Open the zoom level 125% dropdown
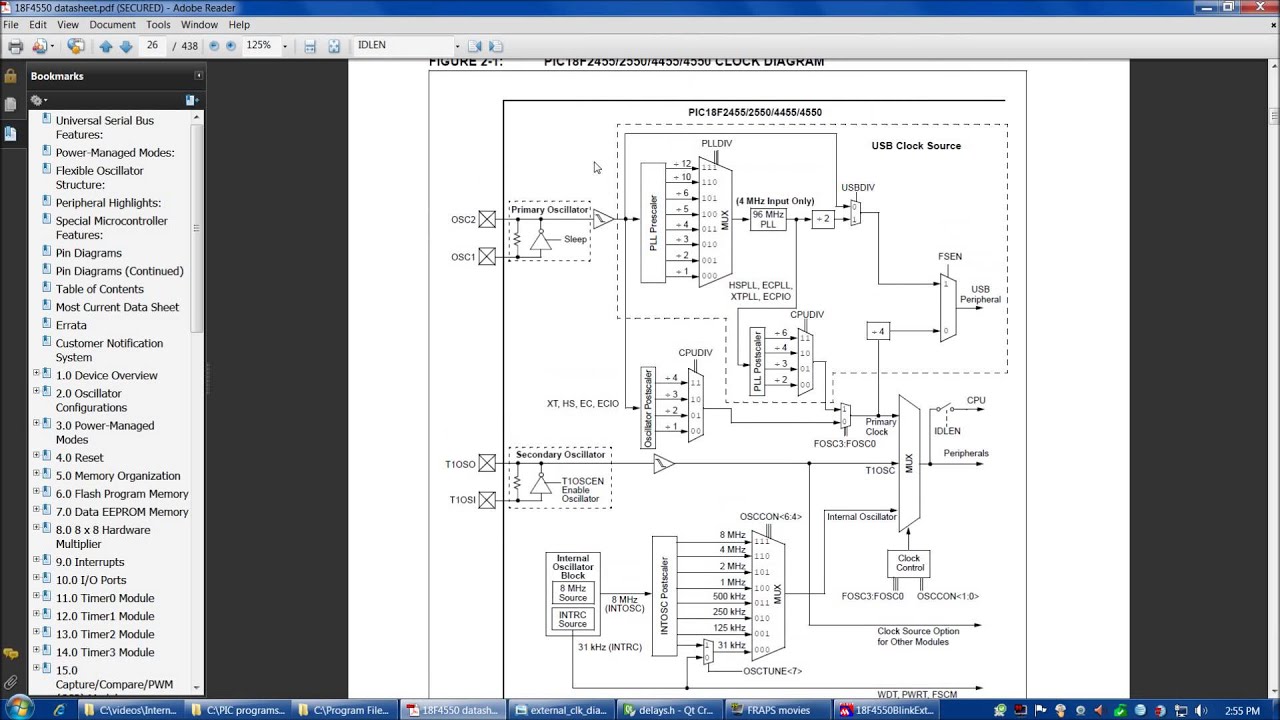 pyautogui.click(x=285, y=46)
